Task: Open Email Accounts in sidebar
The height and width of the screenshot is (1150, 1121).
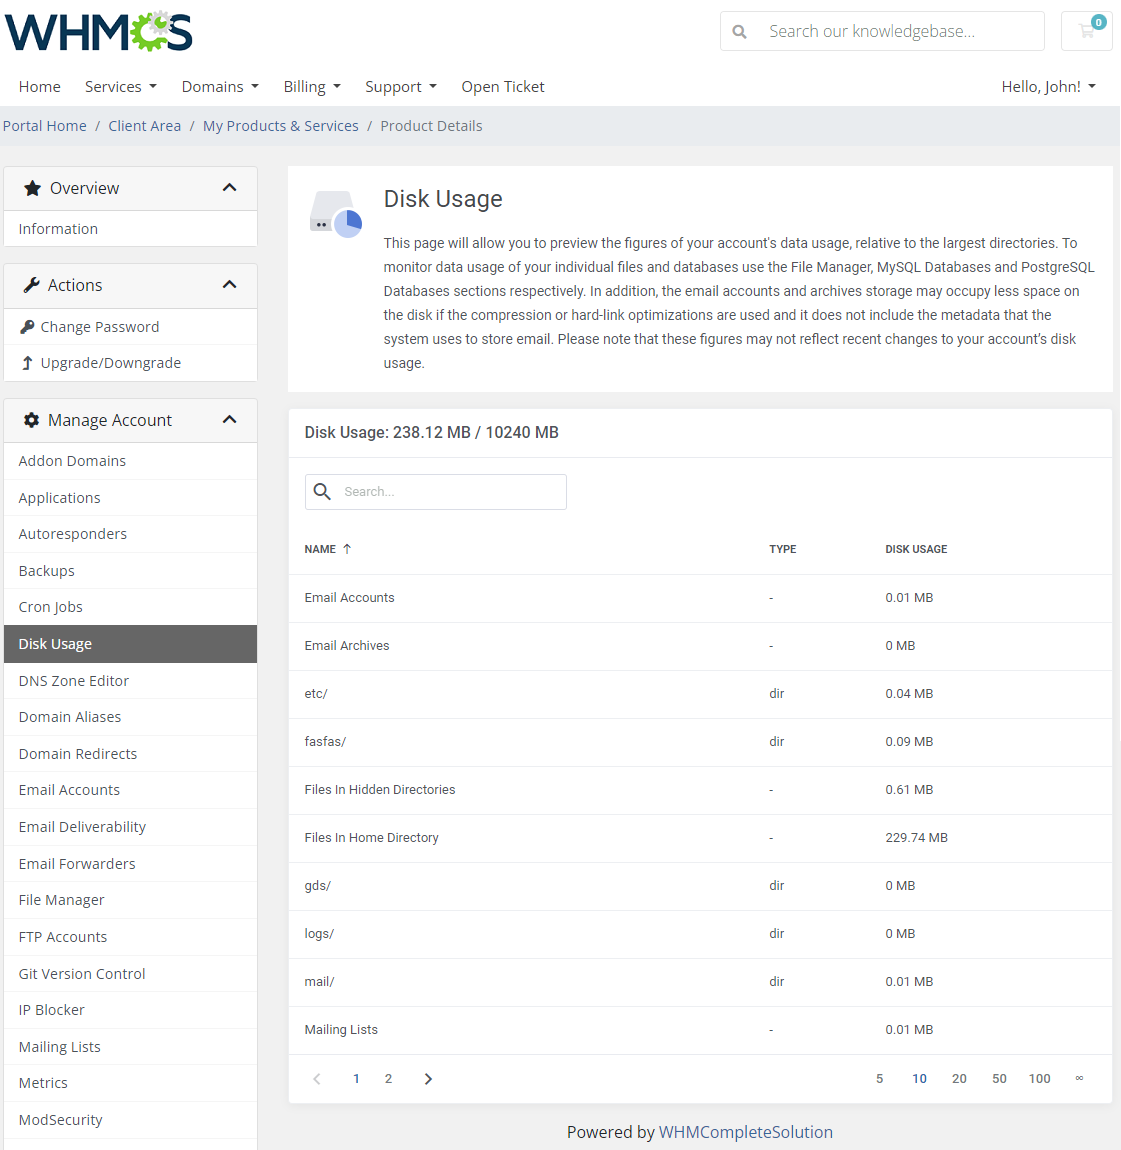Action: [x=131, y=790]
